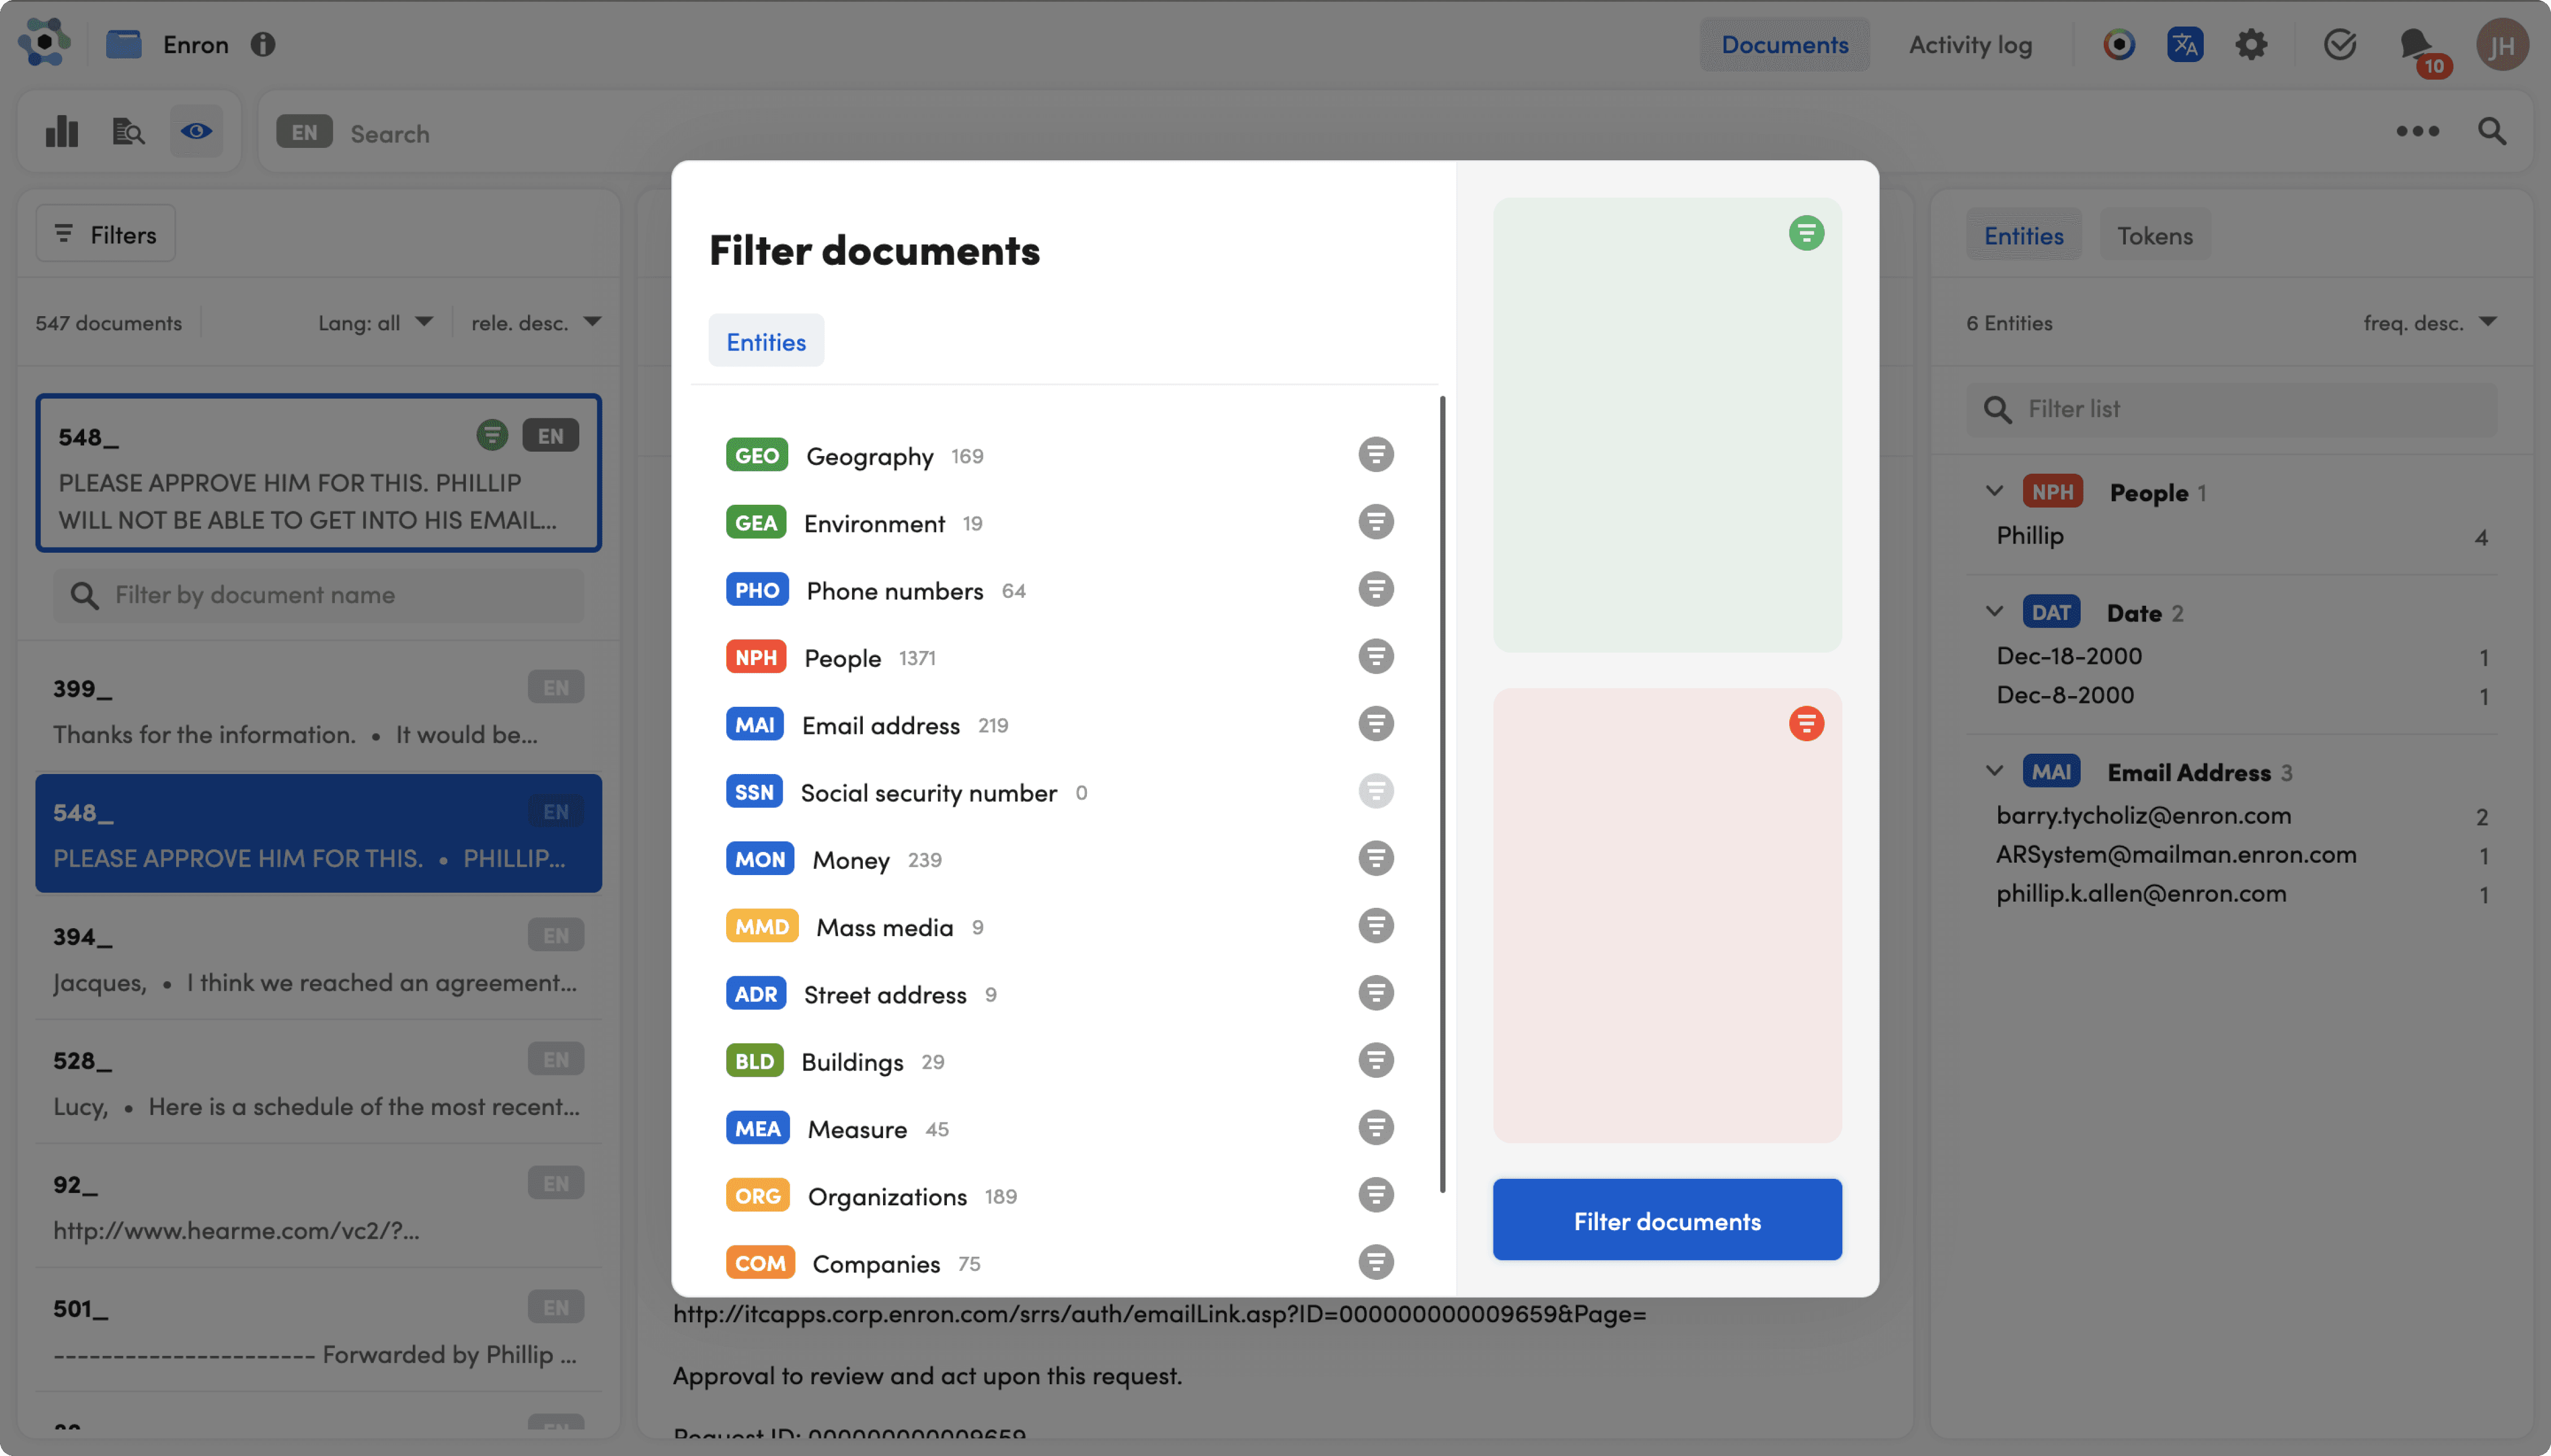Click the Enron project info icon
Screen dimensions: 2551x1456
point(263,44)
